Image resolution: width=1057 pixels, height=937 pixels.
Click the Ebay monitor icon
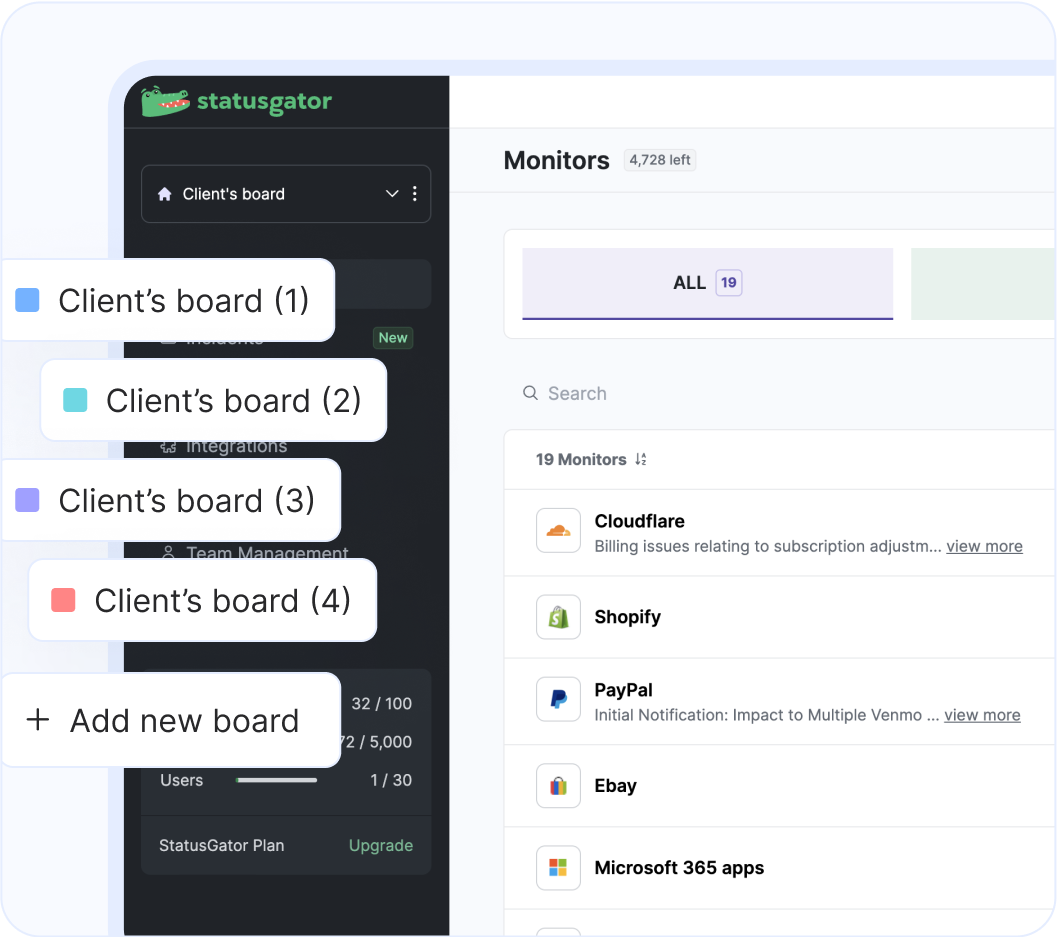coord(558,786)
